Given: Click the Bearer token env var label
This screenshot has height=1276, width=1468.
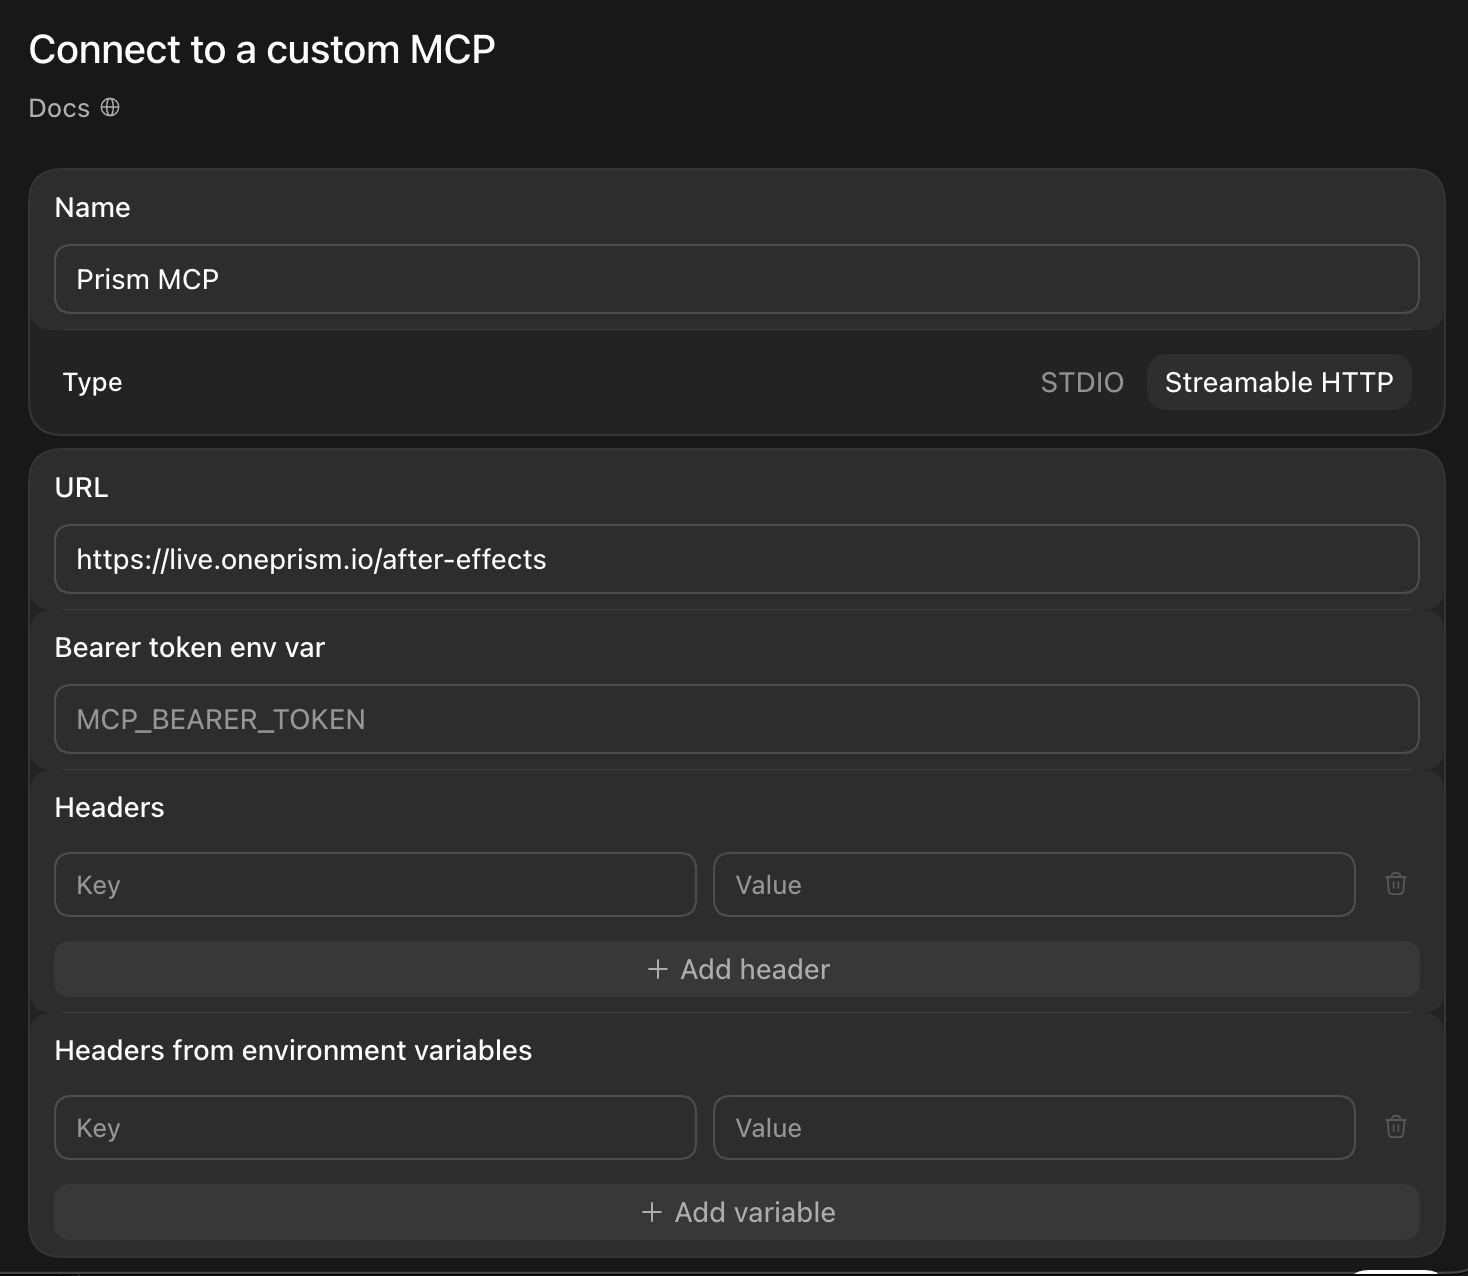Looking at the screenshot, I should 190,647.
